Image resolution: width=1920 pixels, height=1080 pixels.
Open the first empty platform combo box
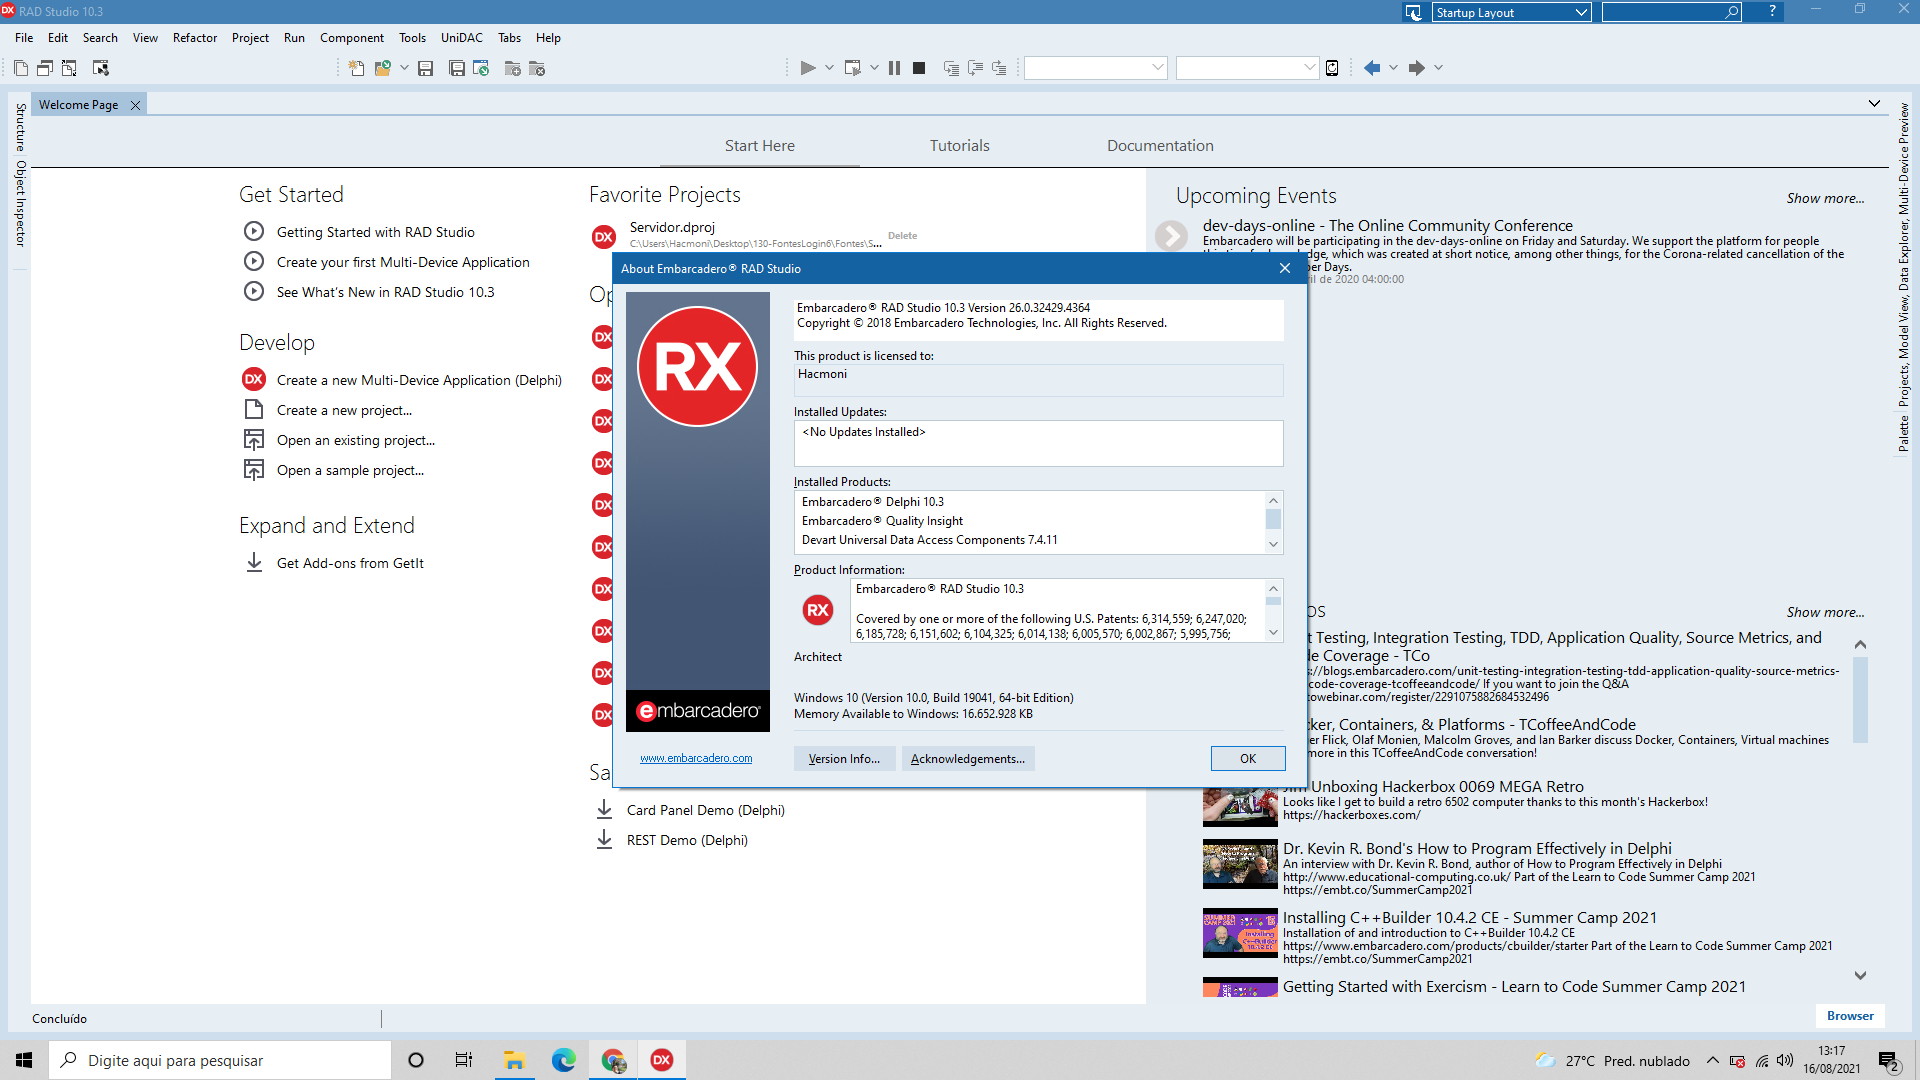[x=1096, y=68]
